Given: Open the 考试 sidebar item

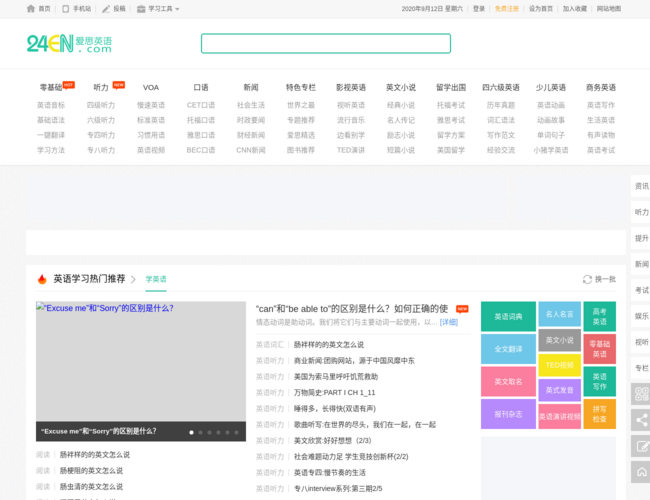Looking at the screenshot, I should coord(641,290).
